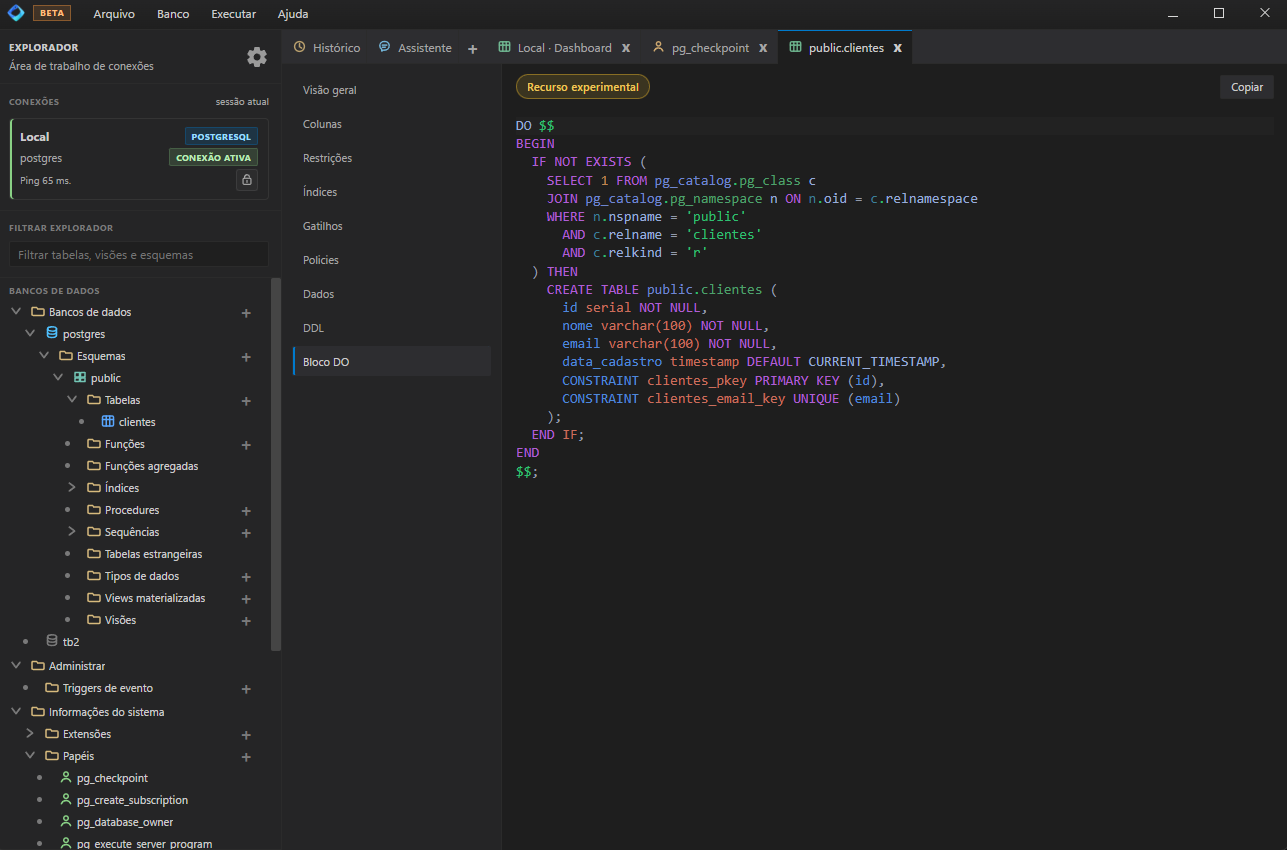This screenshot has height=850, width=1287.
Task: Click the Filtrar explorador input field
Action: (139, 255)
